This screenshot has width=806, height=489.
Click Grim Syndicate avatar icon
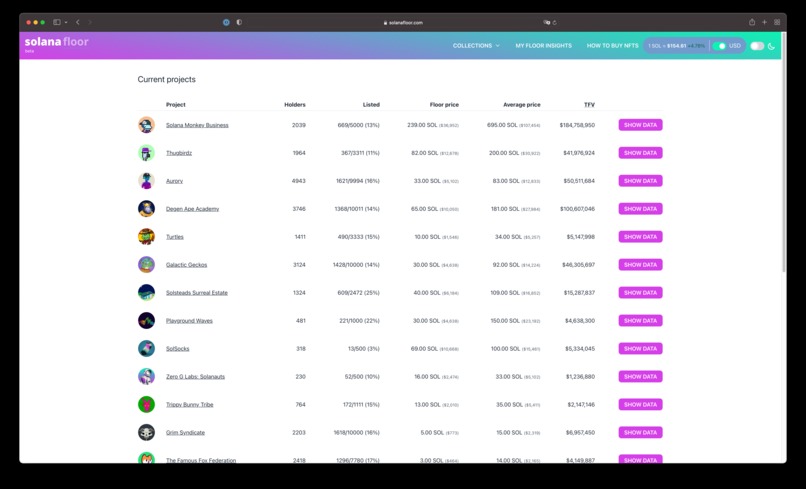pyautogui.click(x=146, y=432)
